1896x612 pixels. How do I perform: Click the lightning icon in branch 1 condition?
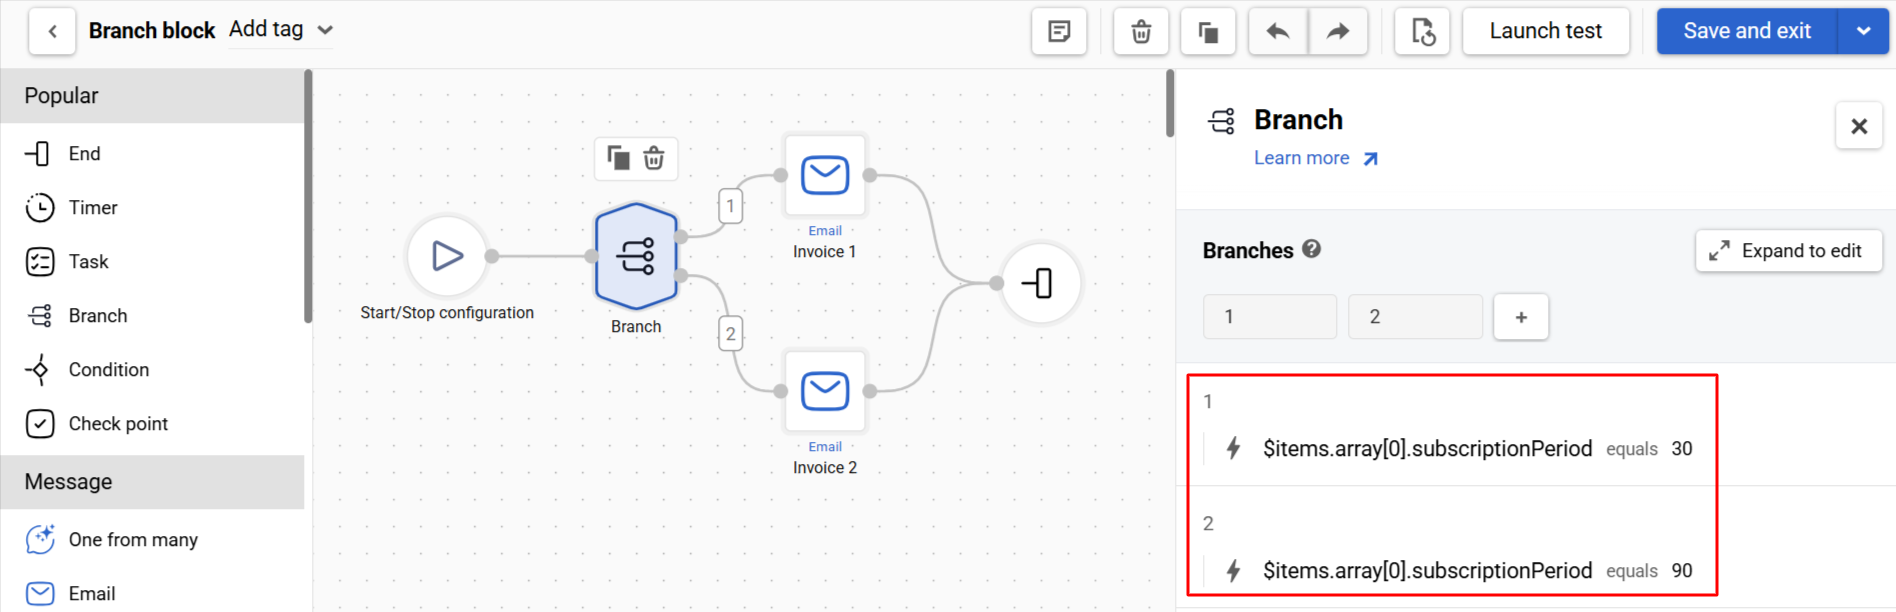[1234, 448]
